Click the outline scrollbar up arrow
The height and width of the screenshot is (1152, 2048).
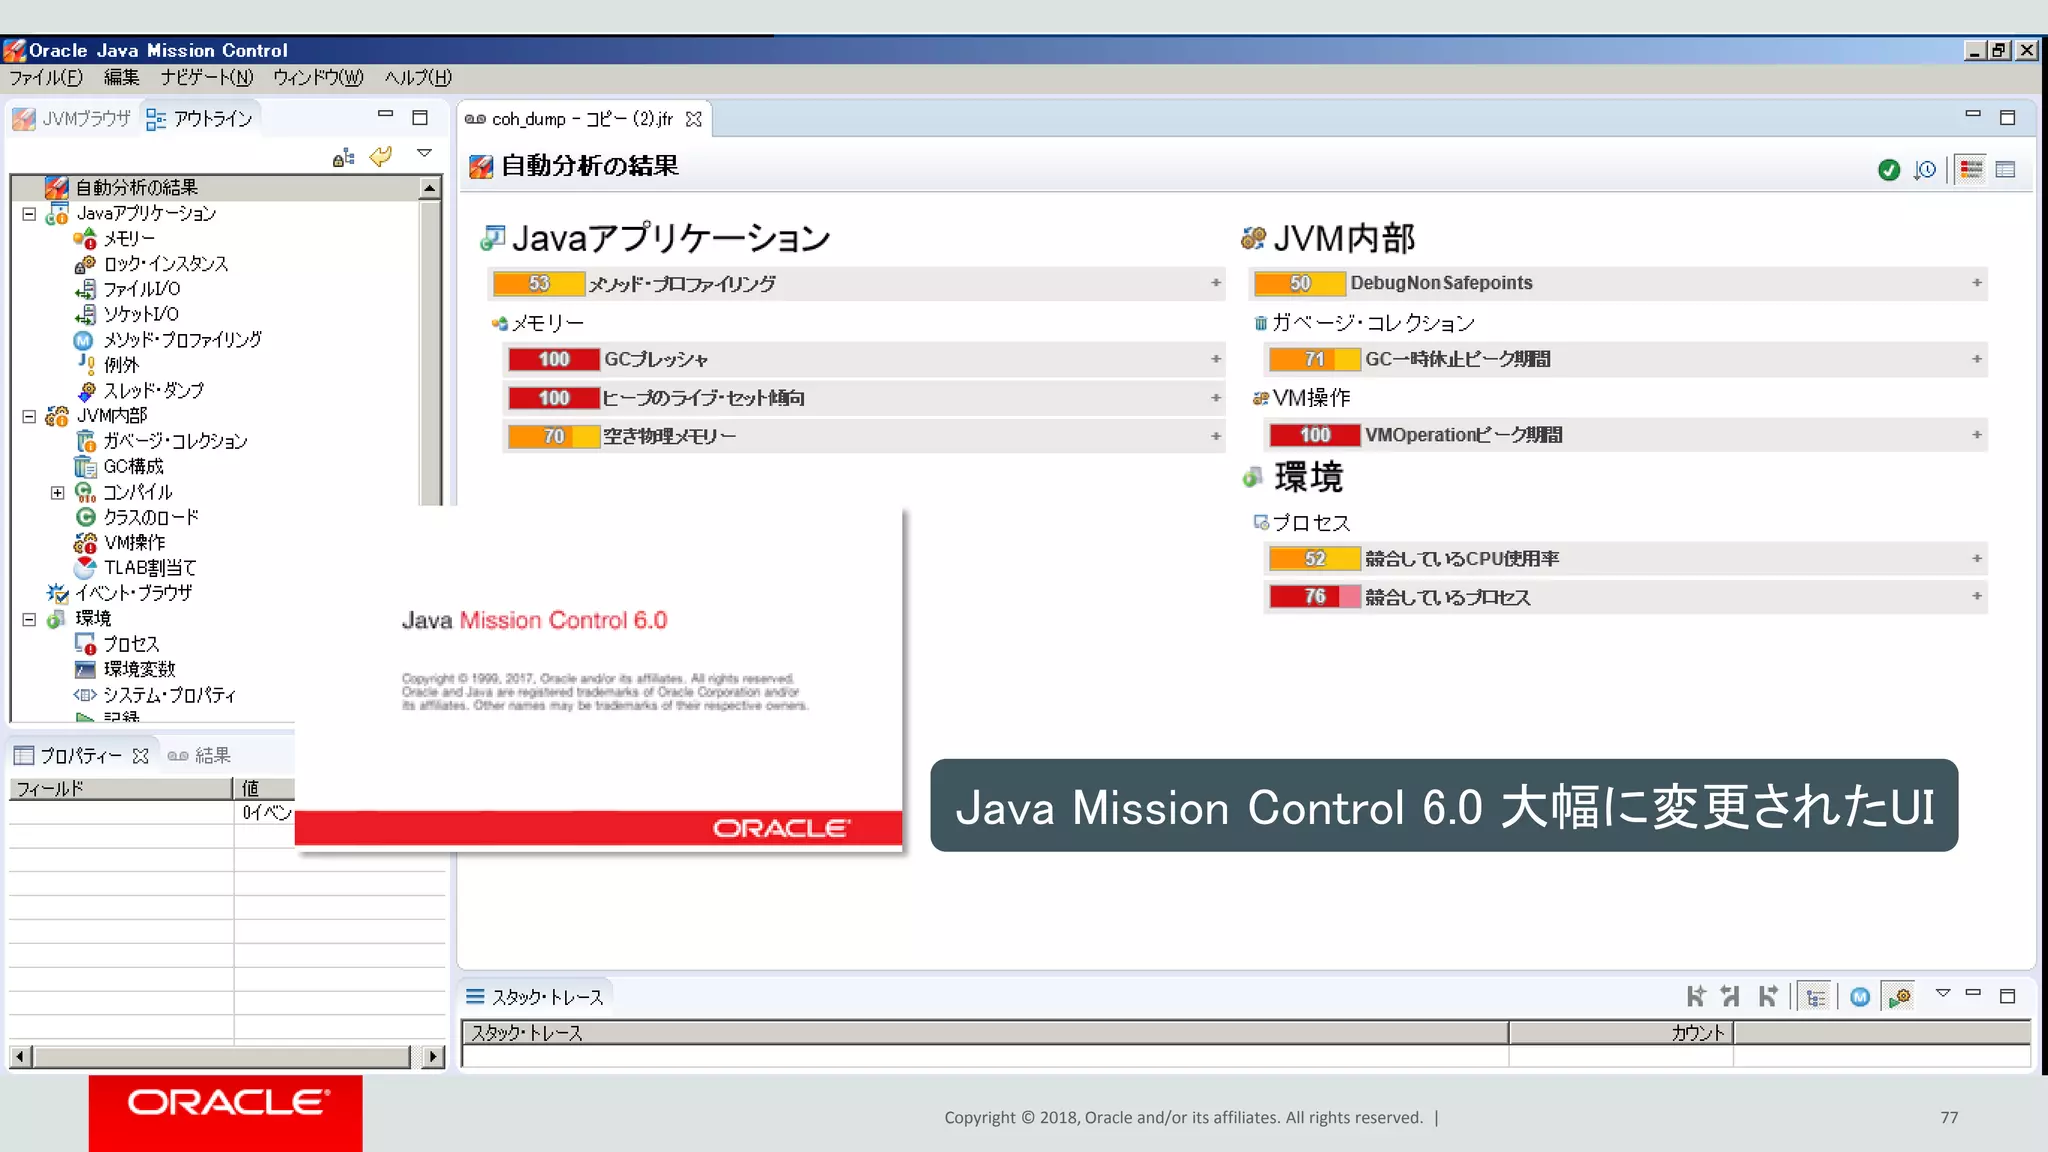pyautogui.click(x=429, y=188)
